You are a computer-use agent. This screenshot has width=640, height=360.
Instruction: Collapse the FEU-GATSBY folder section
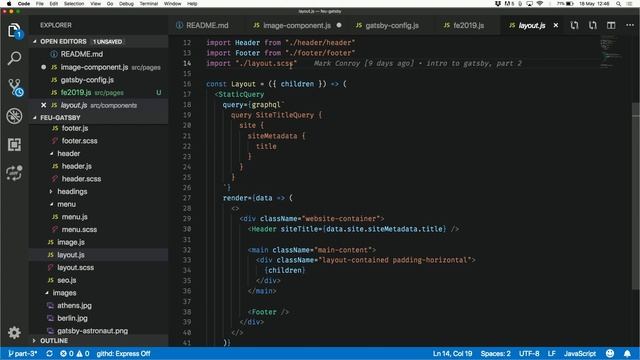click(x=35, y=118)
